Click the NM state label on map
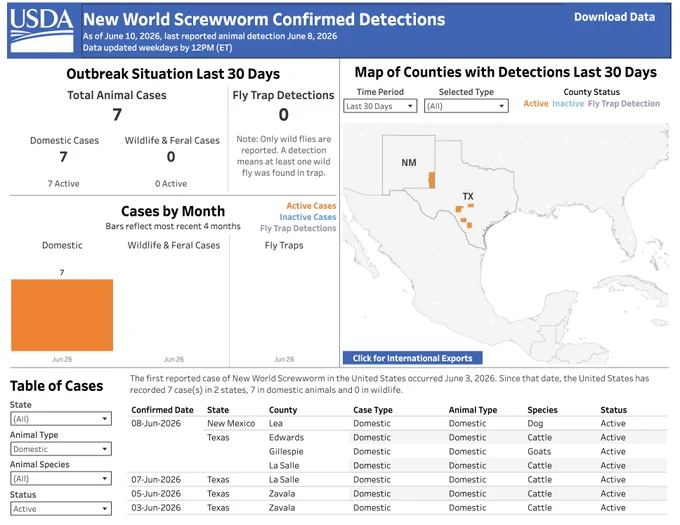Image resolution: width=680 pixels, height=525 pixels. (409, 163)
